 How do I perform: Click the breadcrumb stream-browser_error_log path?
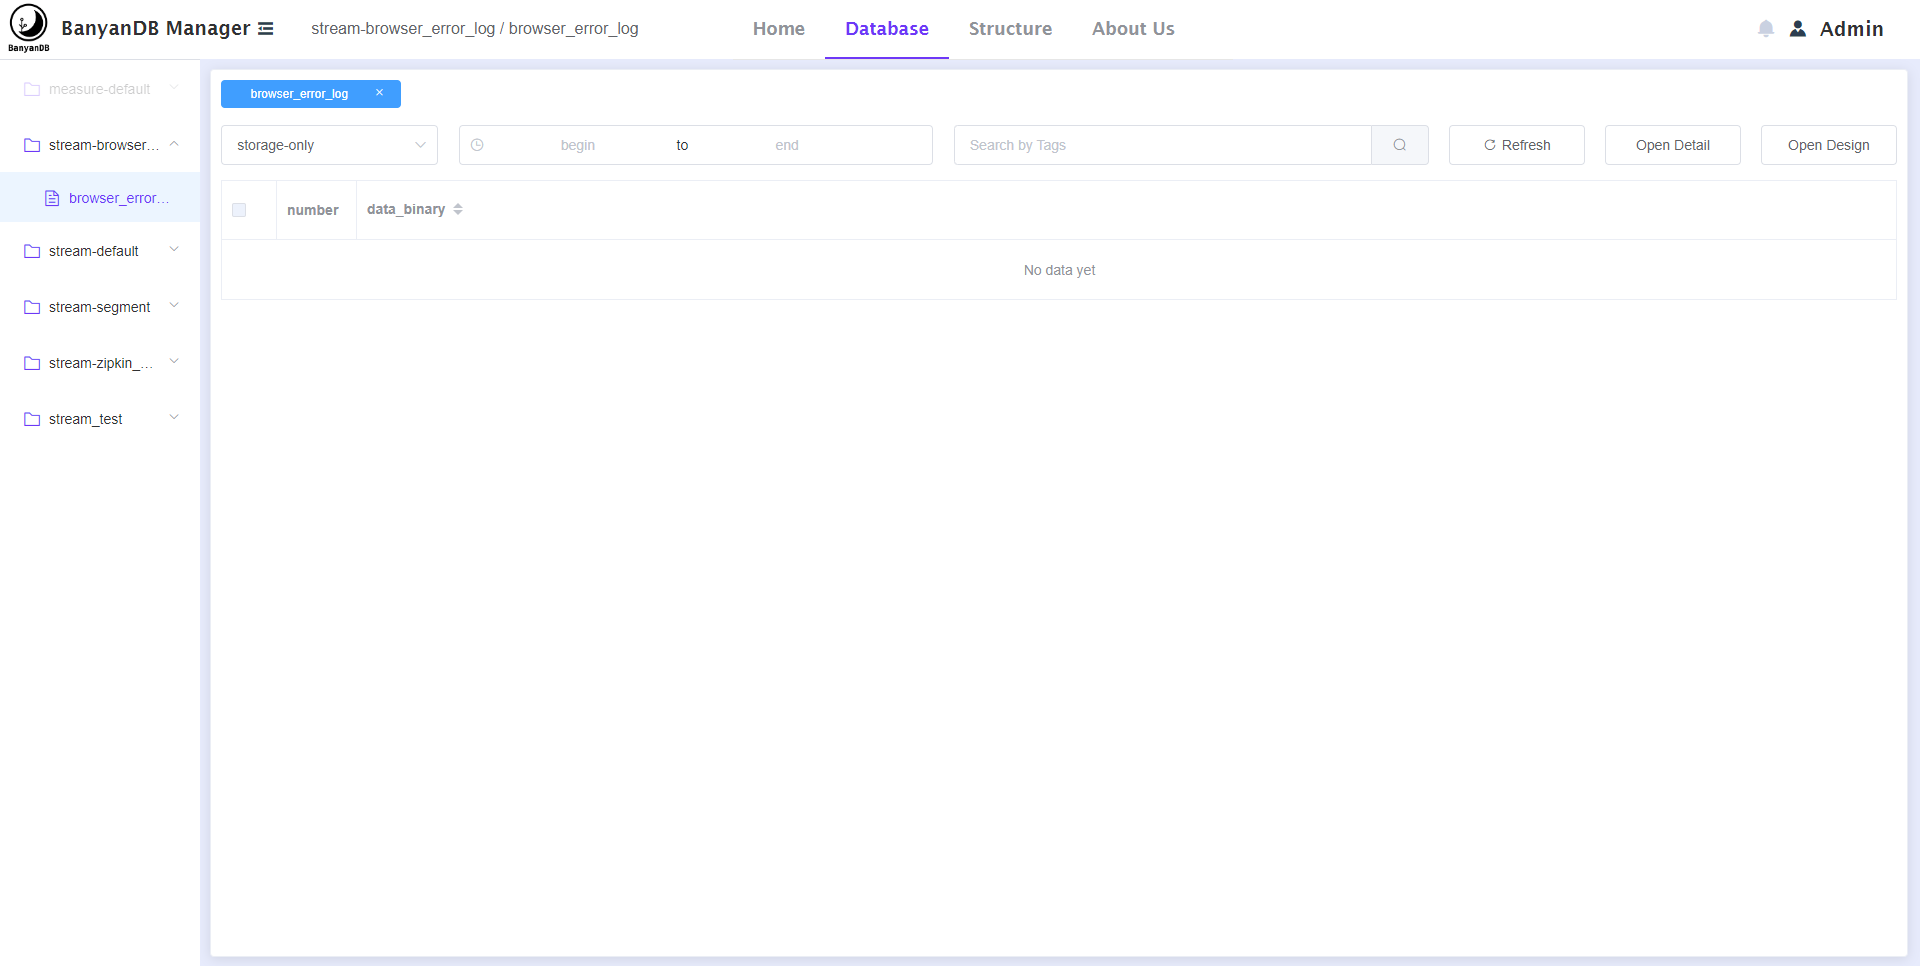point(403,28)
